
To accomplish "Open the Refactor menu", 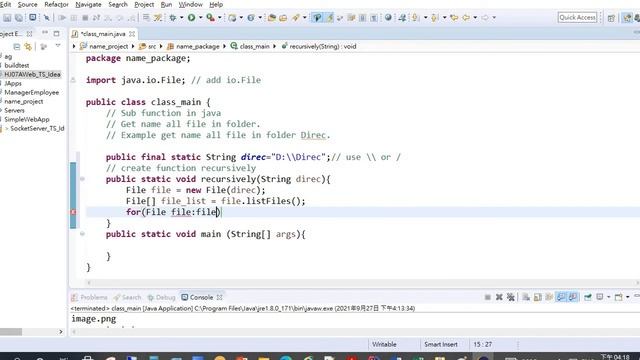I will 56,4.
